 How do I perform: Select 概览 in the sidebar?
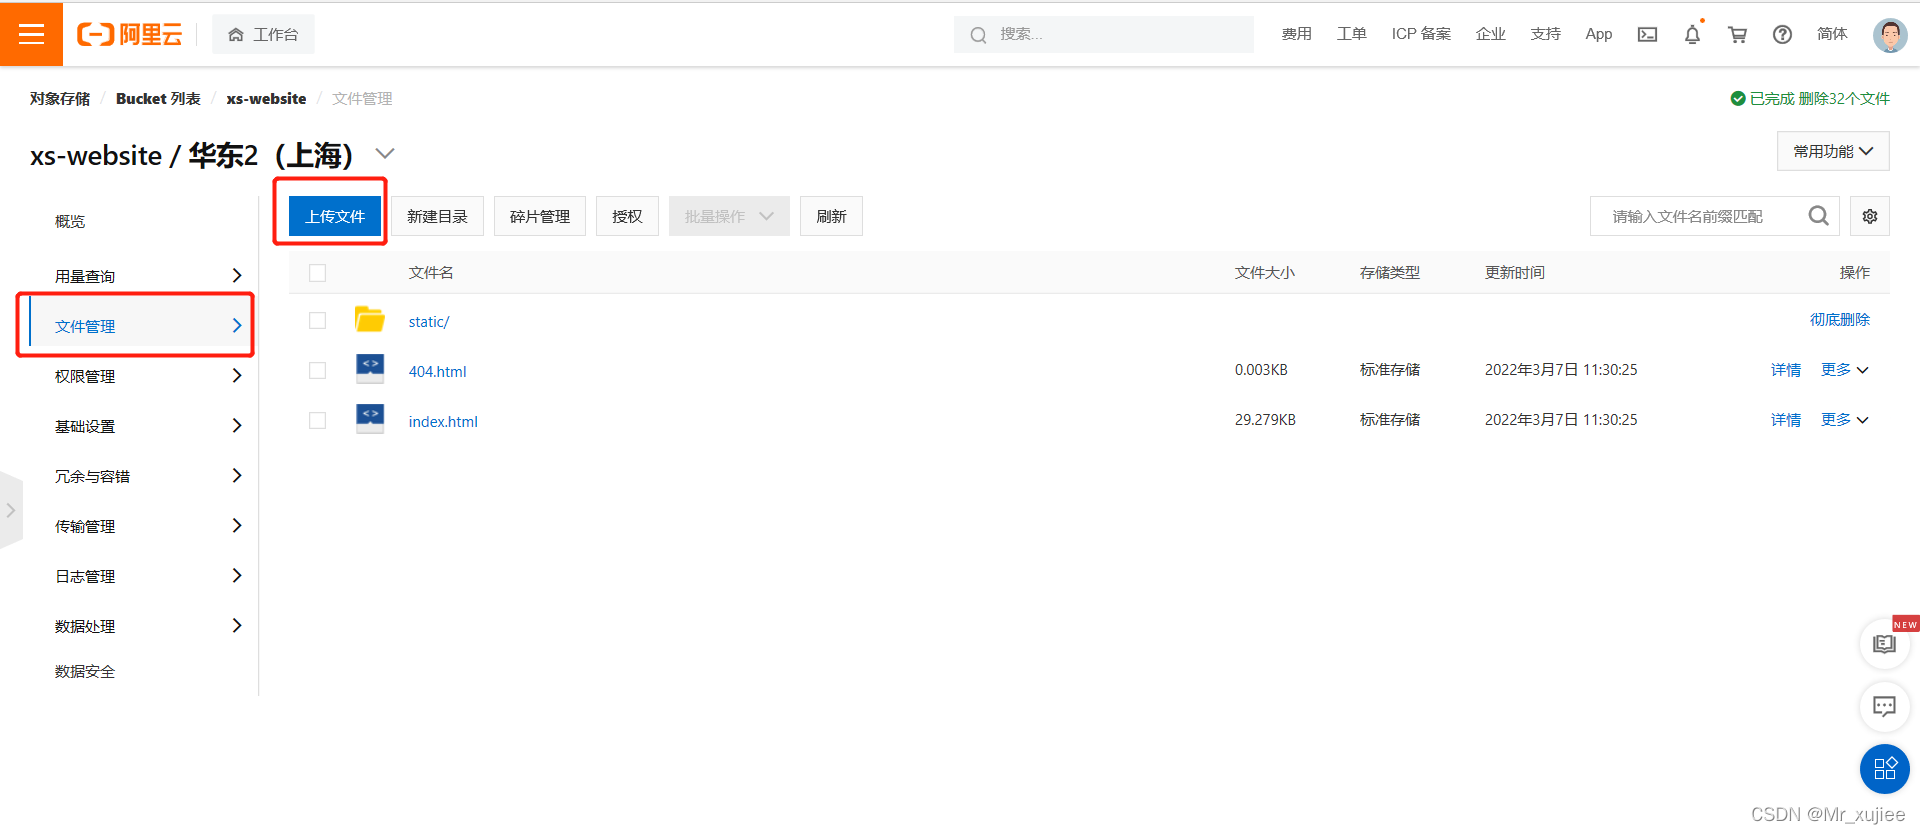tap(70, 221)
